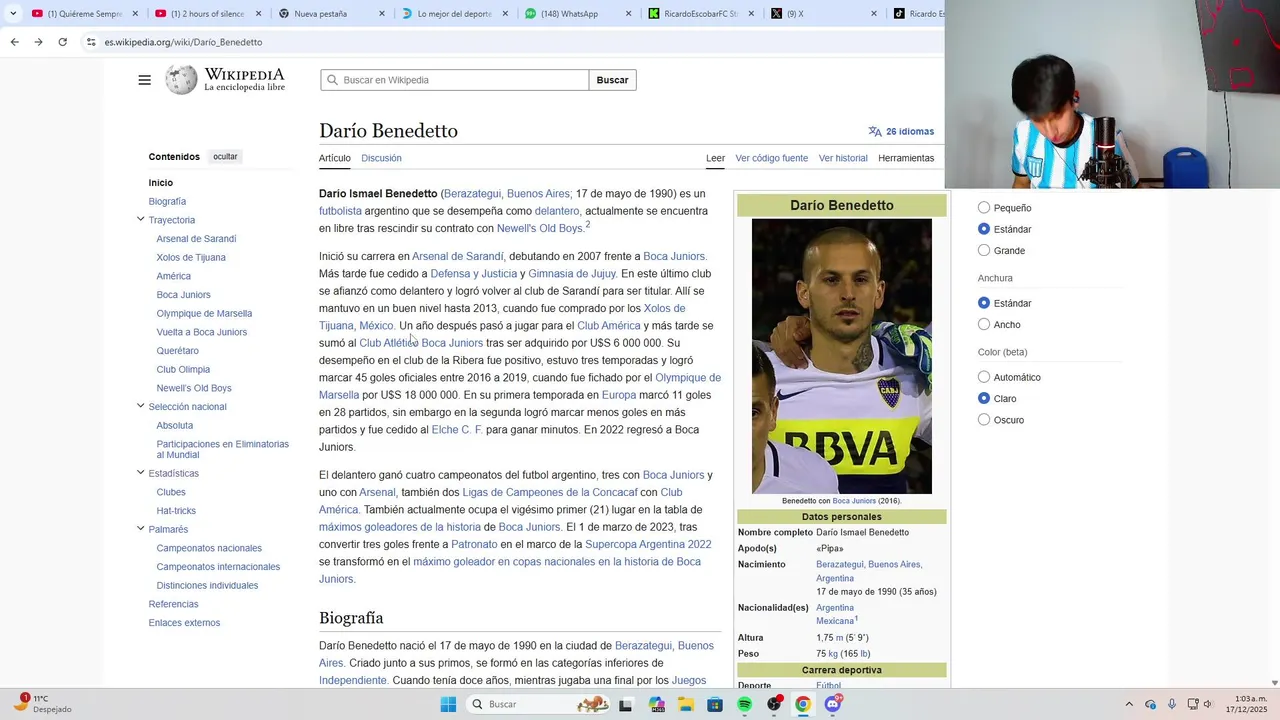Hide the Contenidos sidebar with ocultar

225,157
